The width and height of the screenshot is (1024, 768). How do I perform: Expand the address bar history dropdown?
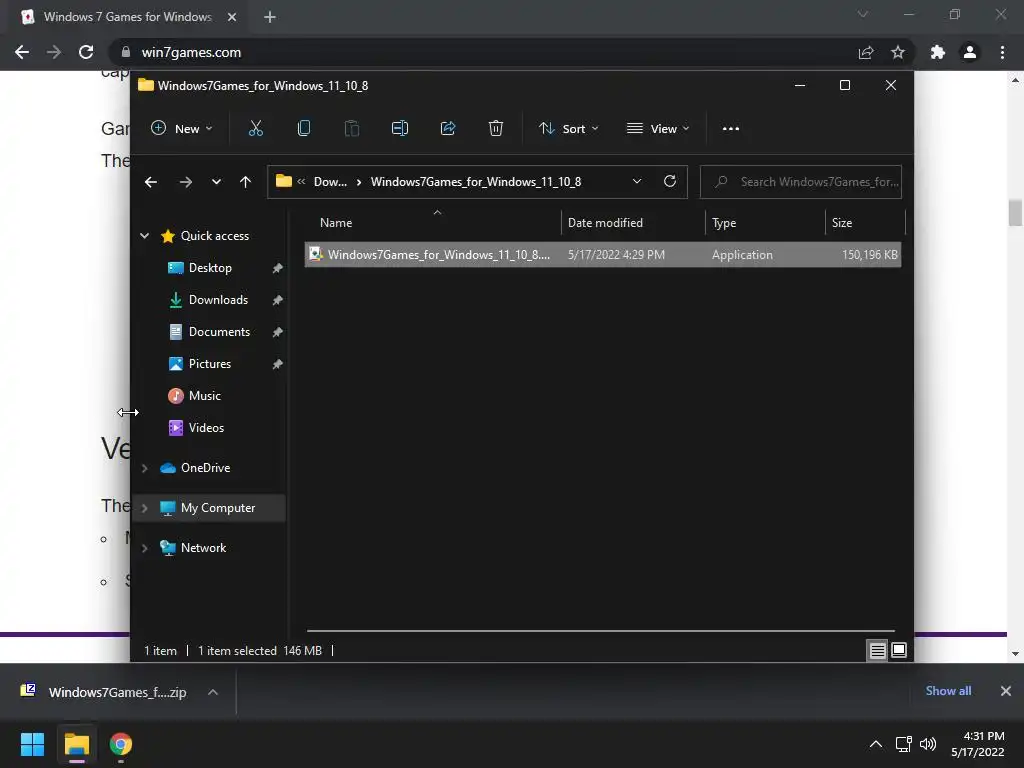coord(637,182)
